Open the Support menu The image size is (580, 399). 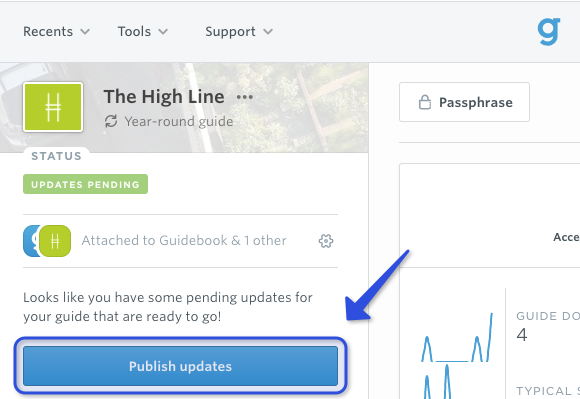point(239,32)
